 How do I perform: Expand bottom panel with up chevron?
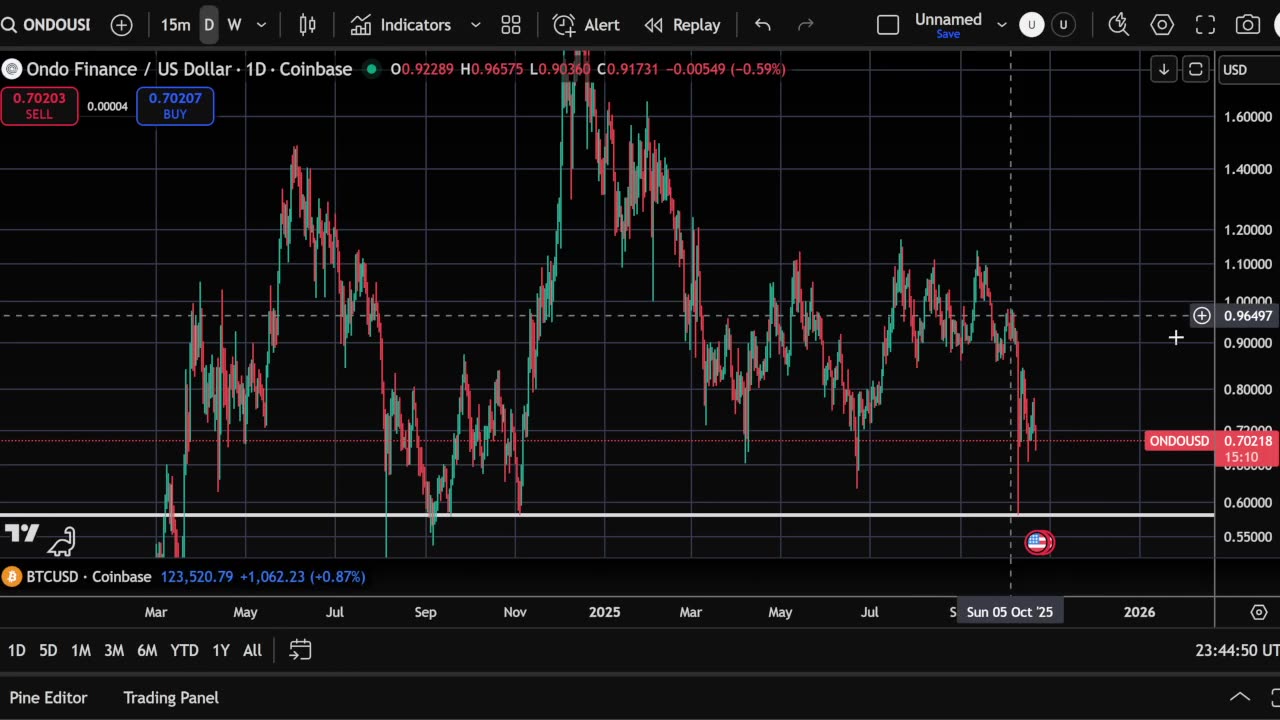pos(1240,697)
